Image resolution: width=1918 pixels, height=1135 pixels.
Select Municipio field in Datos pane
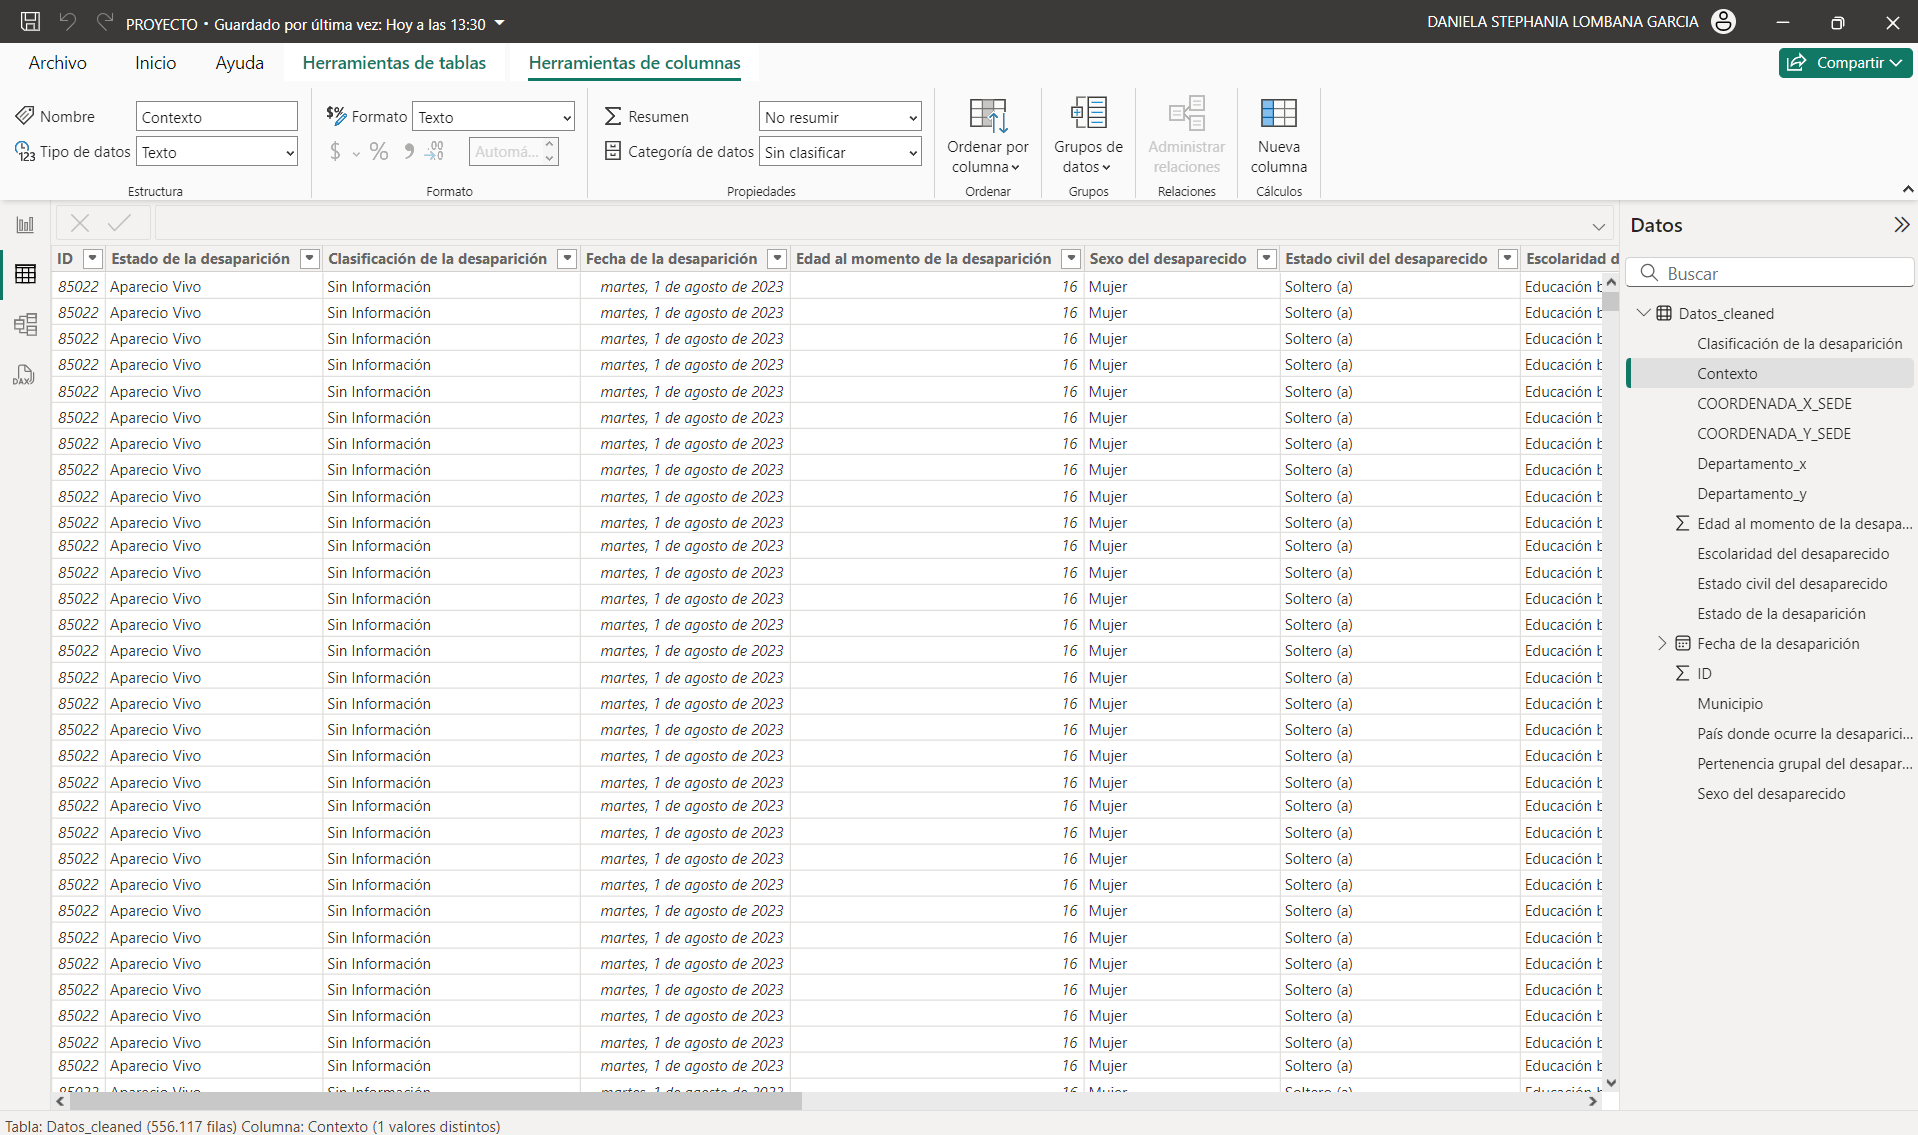point(1729,704)
